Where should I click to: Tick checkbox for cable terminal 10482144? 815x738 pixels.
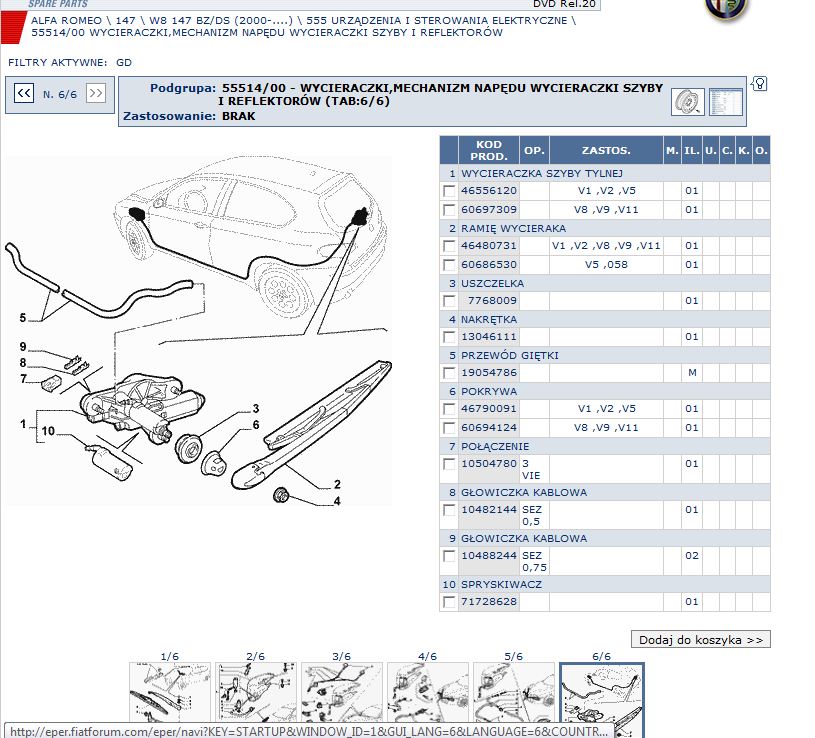(x=449, y=510)
